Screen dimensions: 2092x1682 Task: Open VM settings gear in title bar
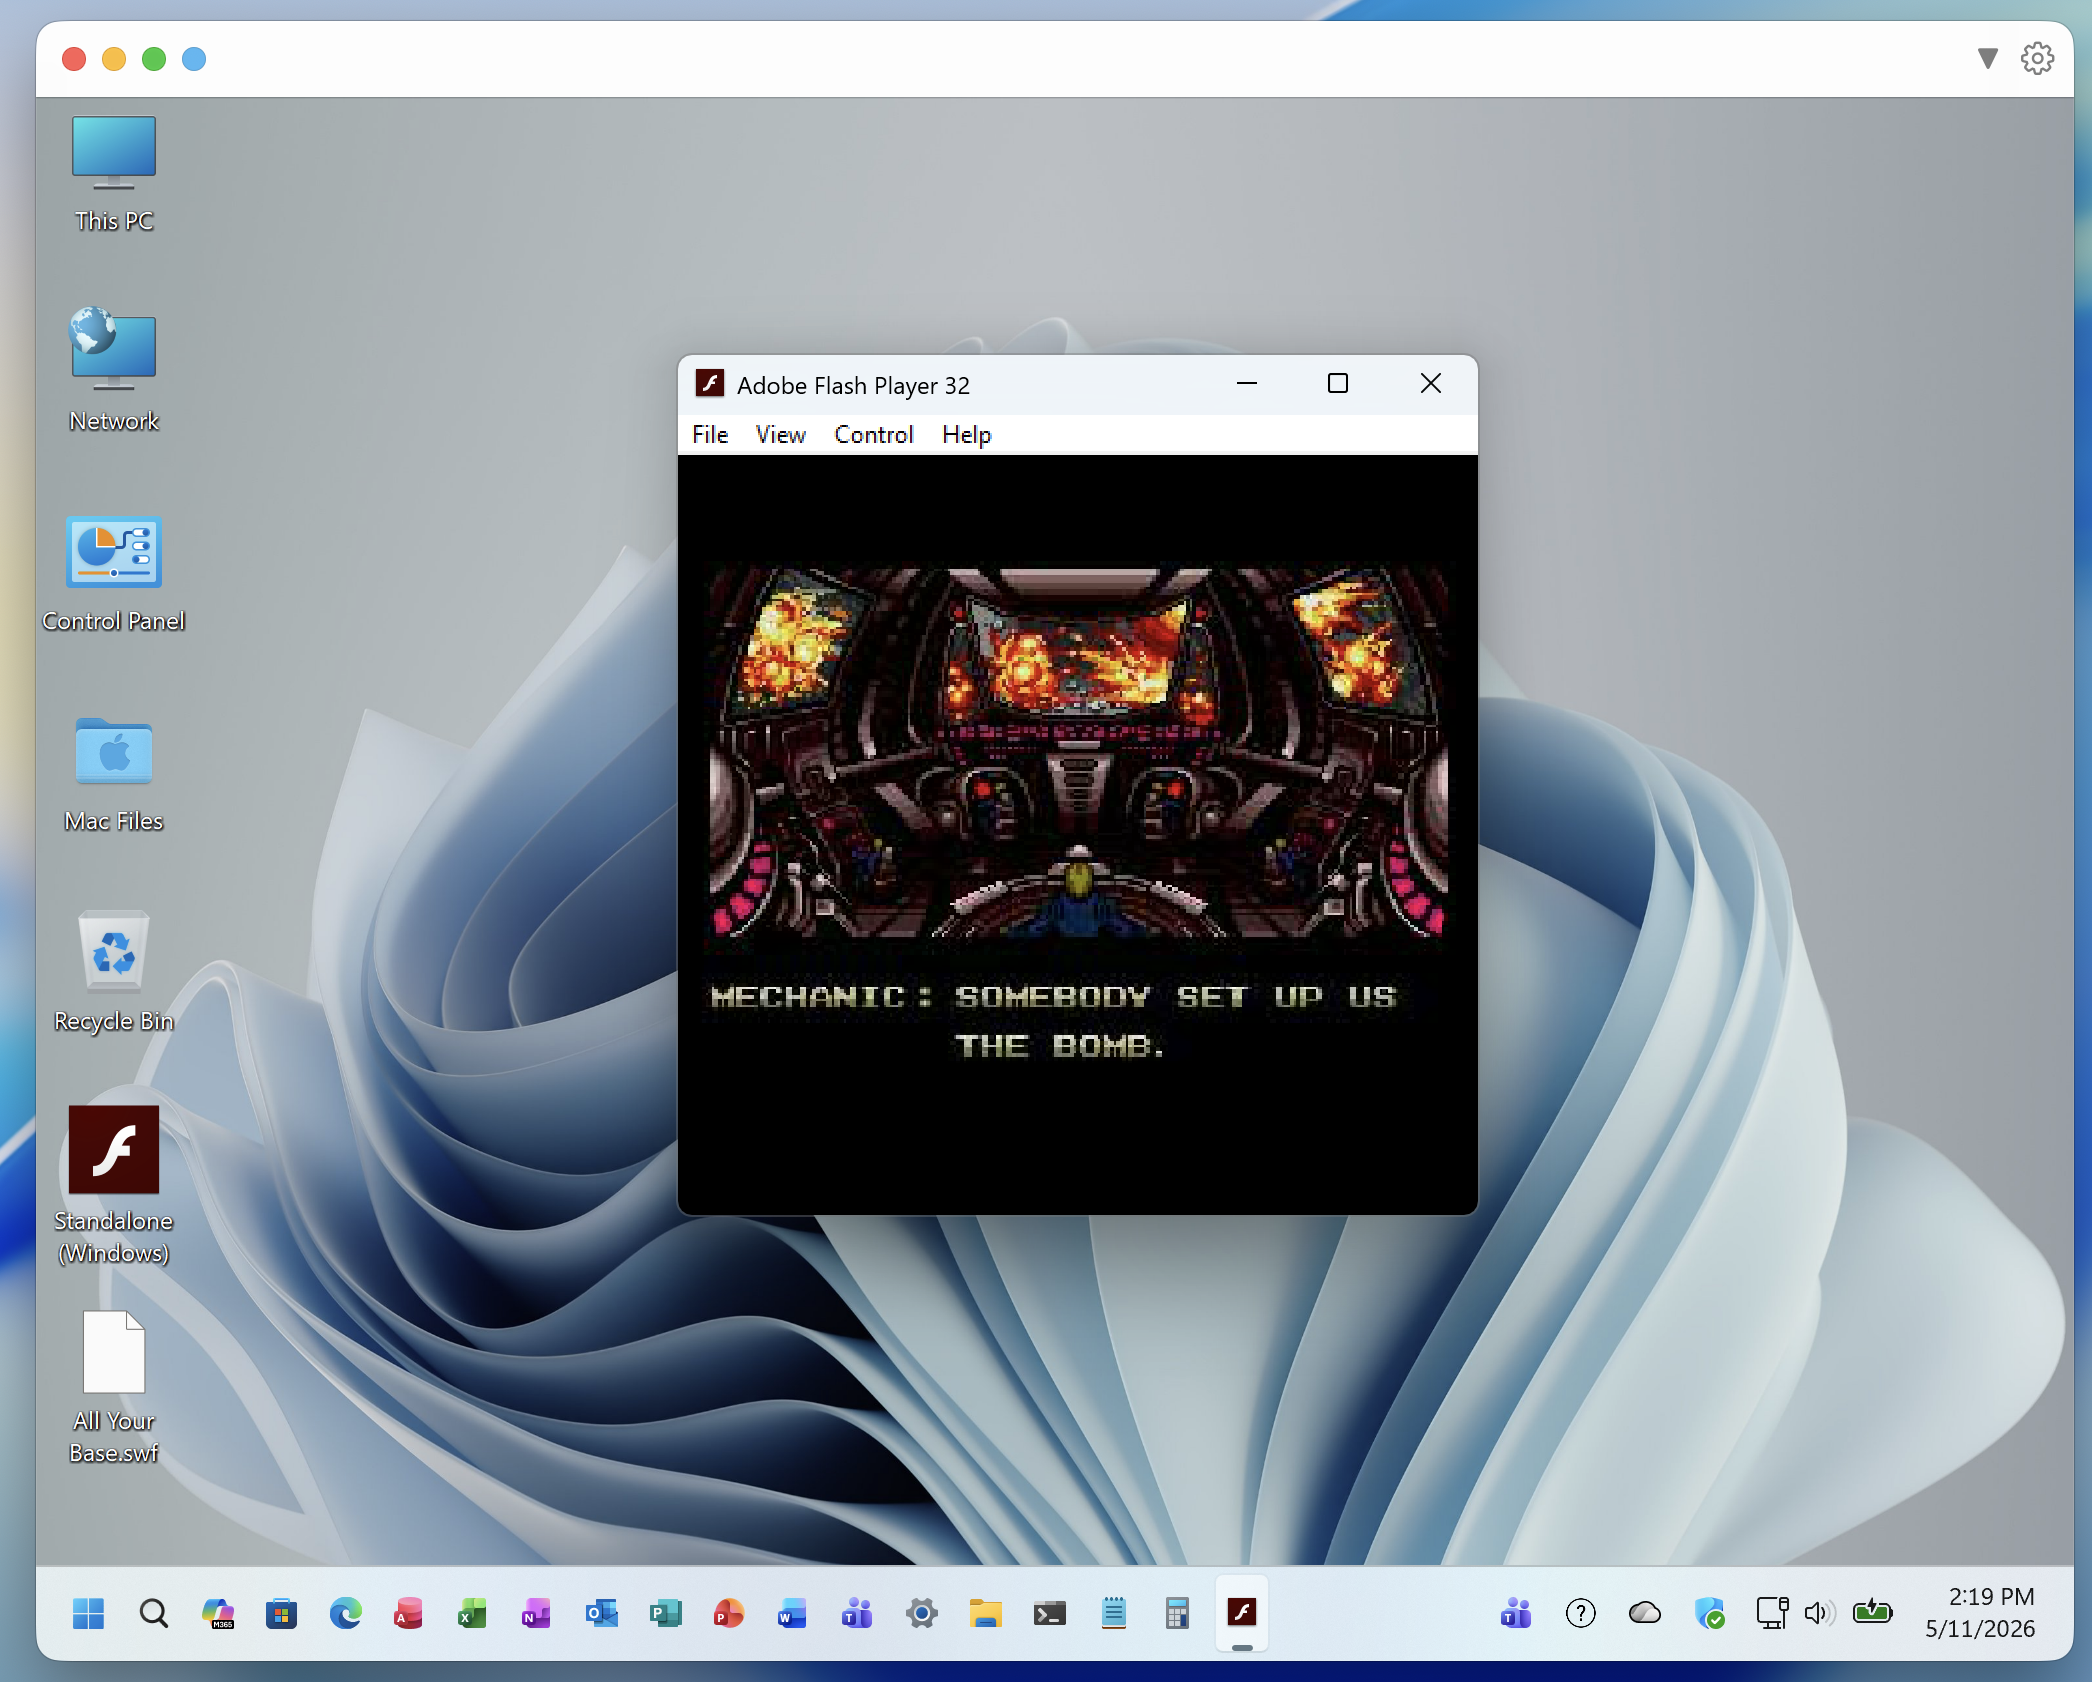(x=2037, y=58)
